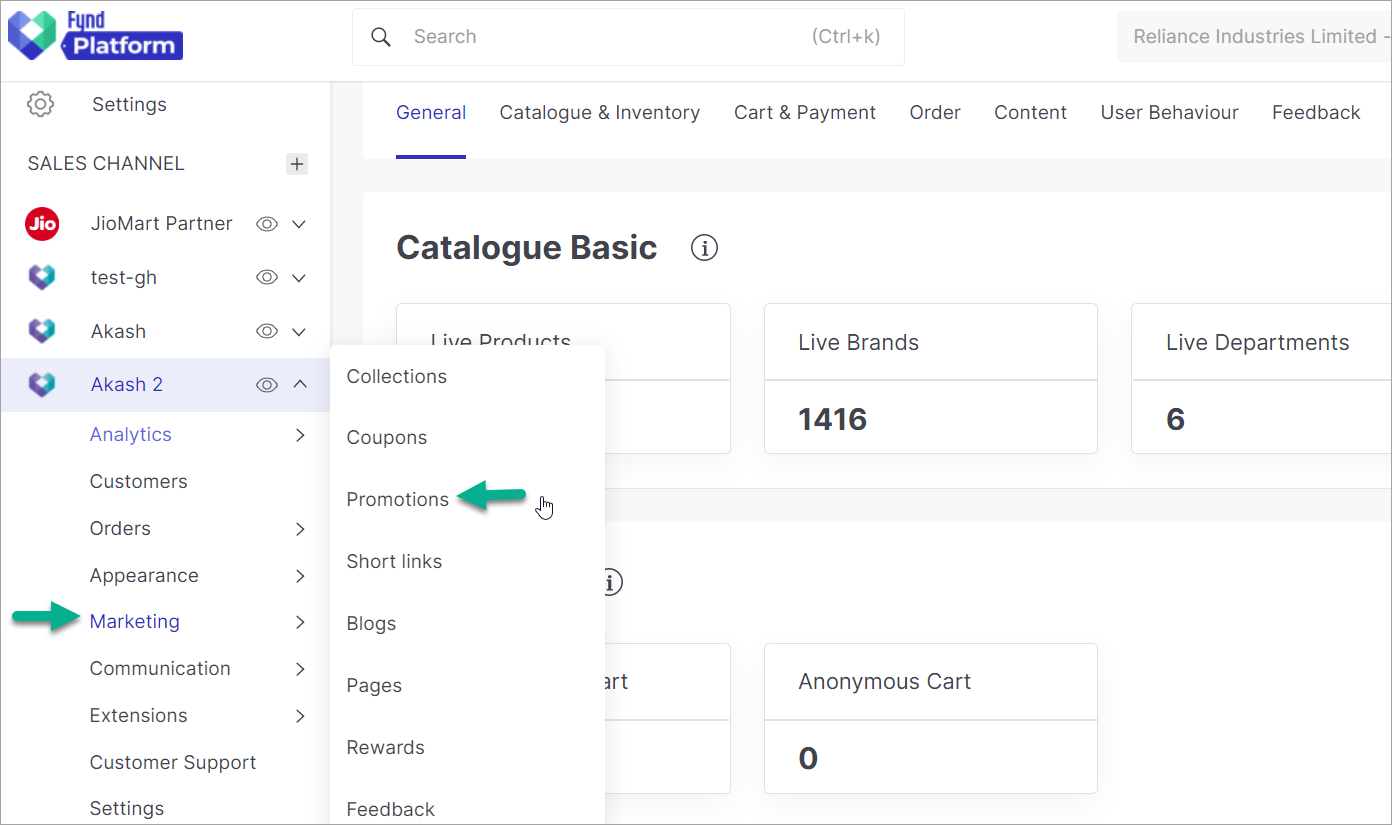Click the test-gh channel logo icon
The image size is (1392, 825).
(x=42, y=278)
